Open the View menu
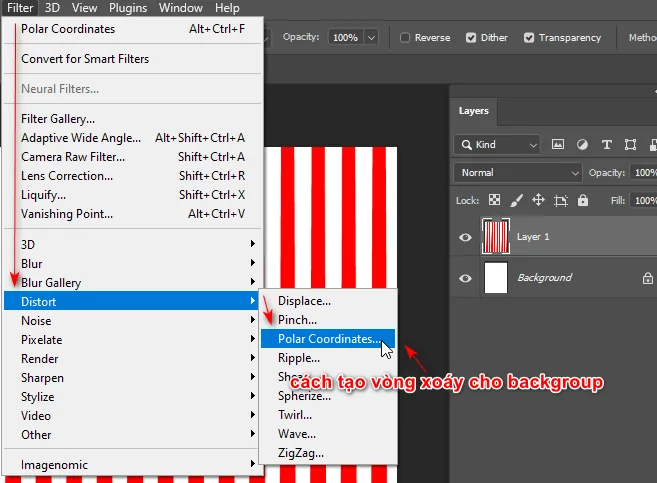This screenshot has width=657, height=483. tap(84, 8)
